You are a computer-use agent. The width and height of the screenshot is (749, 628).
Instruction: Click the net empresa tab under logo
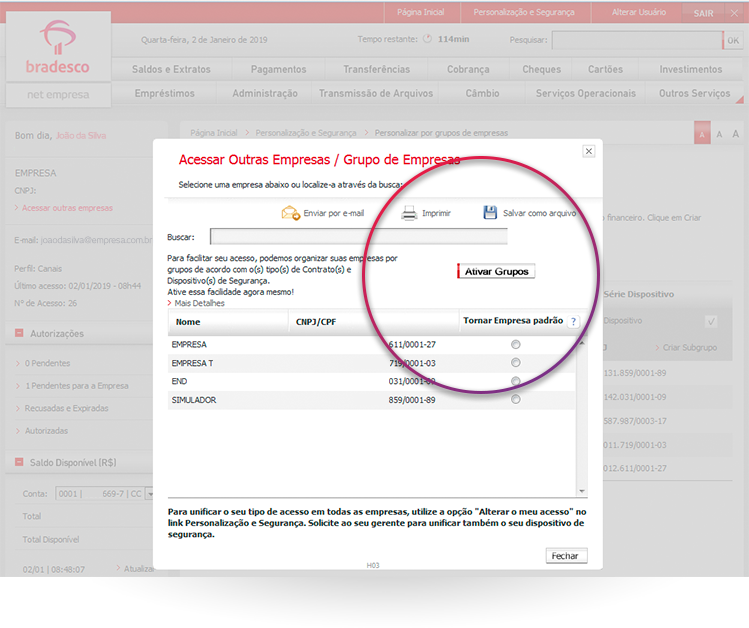pos(58,95)
